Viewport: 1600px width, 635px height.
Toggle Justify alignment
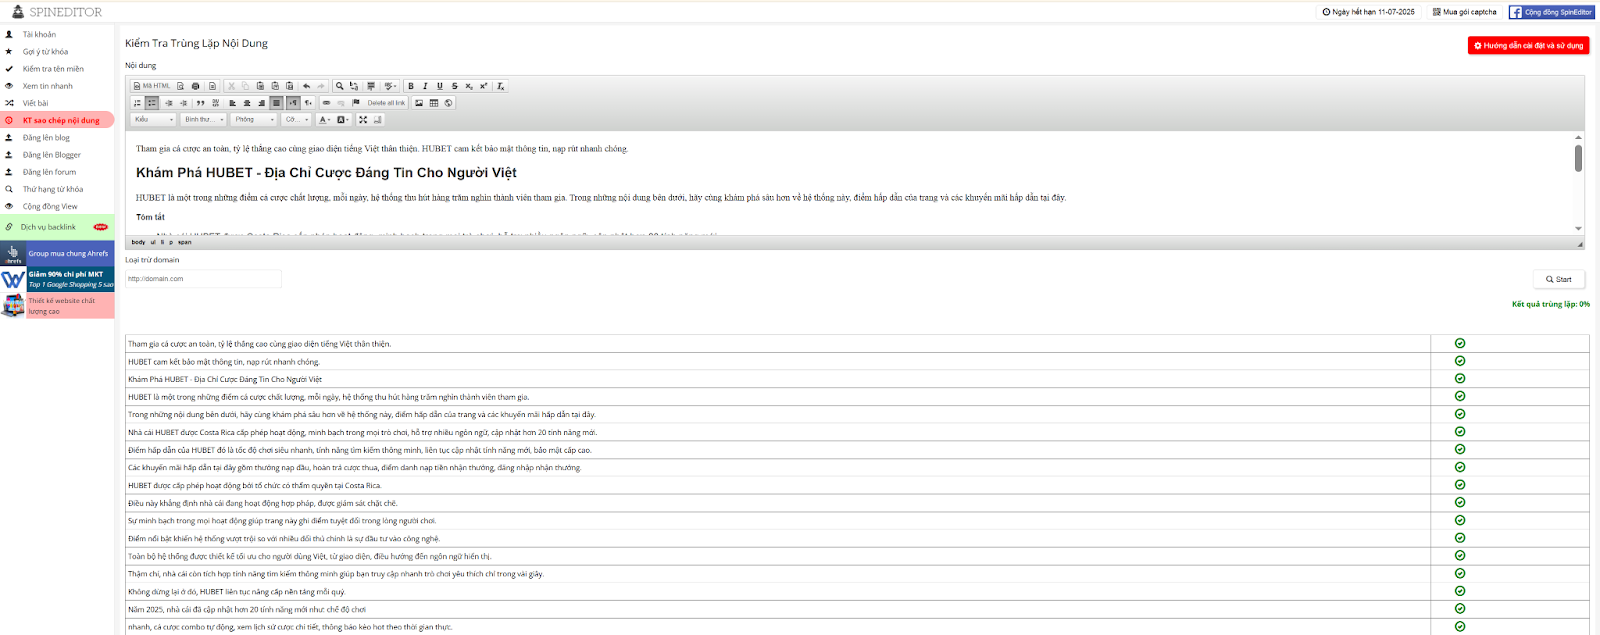[276, 103]
